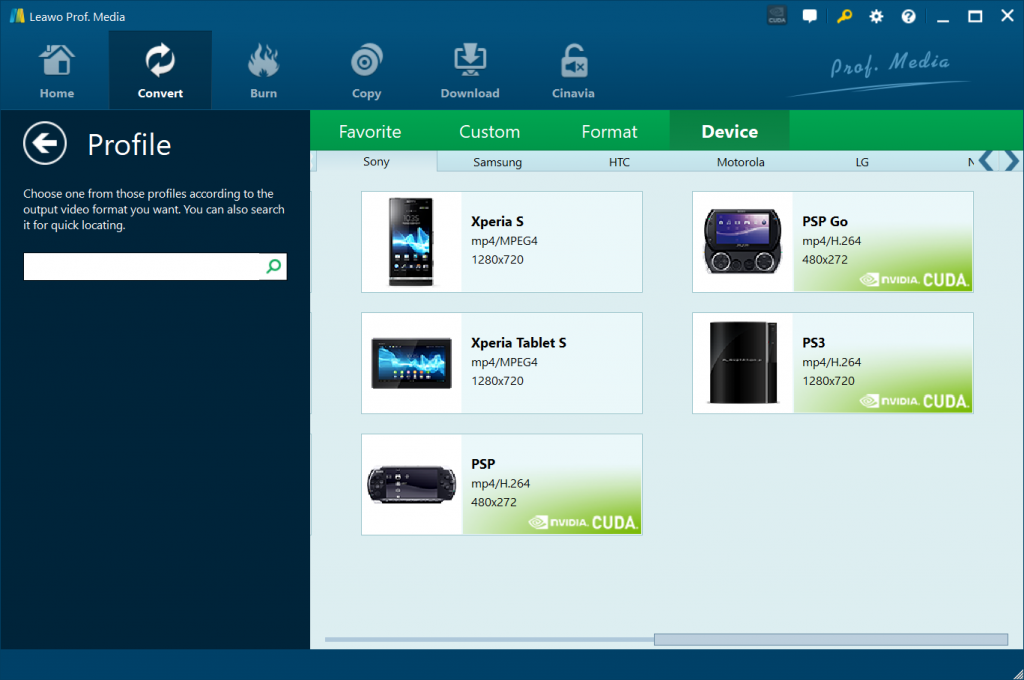Maximize the Leawo window
Screen dimensions: 1024x680
[x=975, y=16]
